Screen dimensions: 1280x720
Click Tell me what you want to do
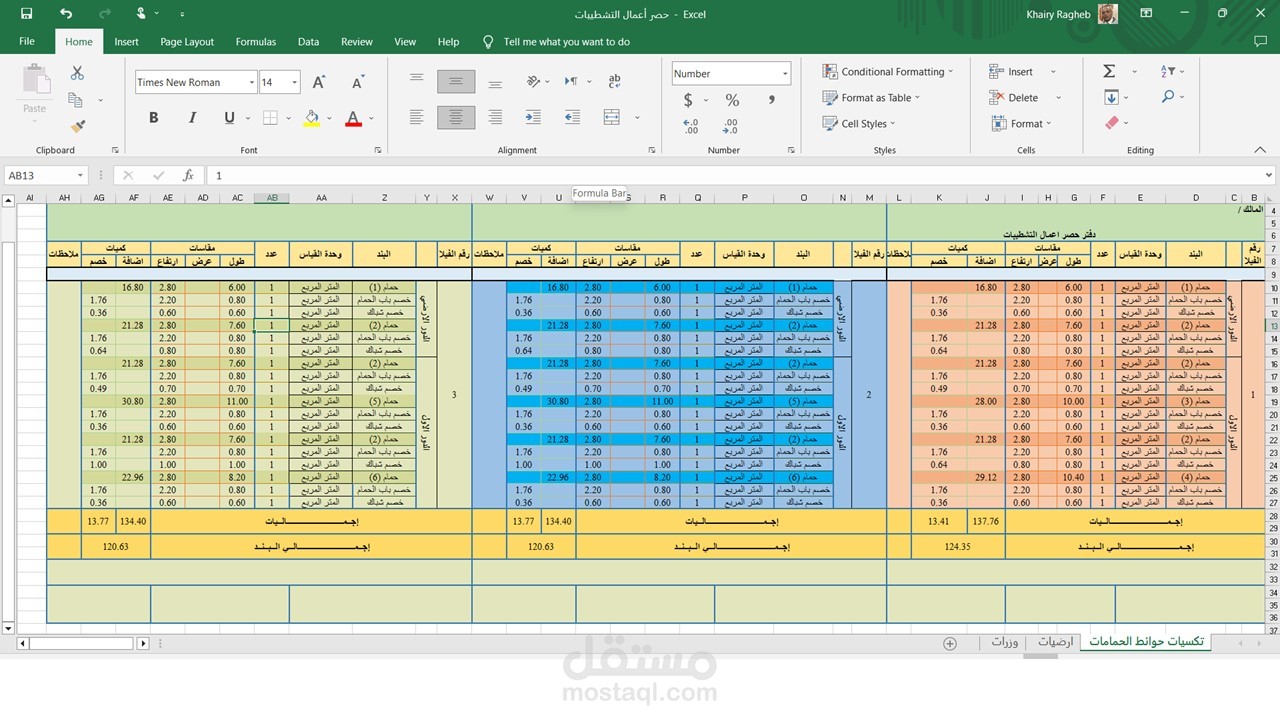pos(566,42)
